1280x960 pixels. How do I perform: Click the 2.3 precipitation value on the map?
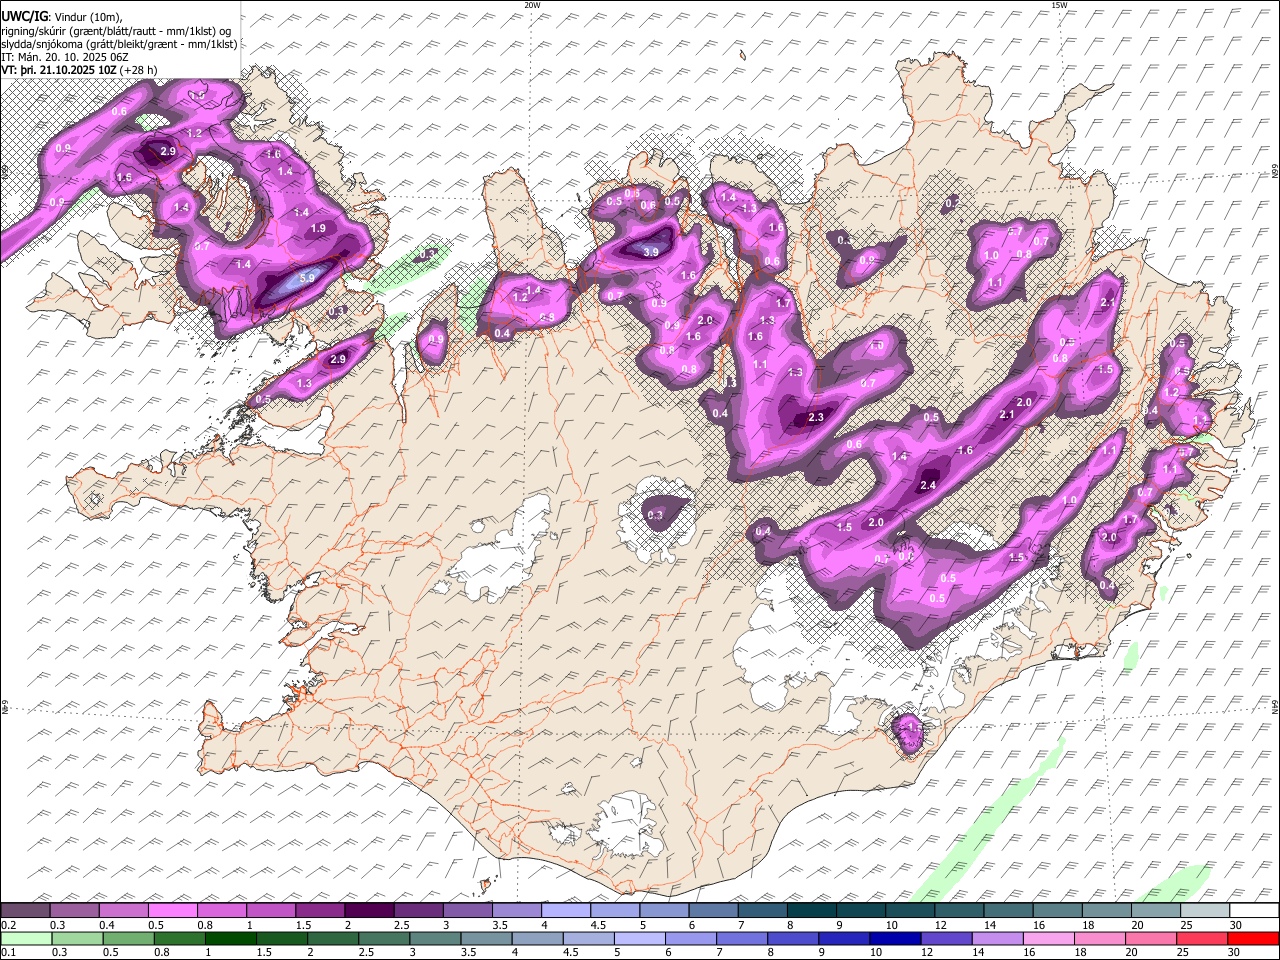click(816, 417)
